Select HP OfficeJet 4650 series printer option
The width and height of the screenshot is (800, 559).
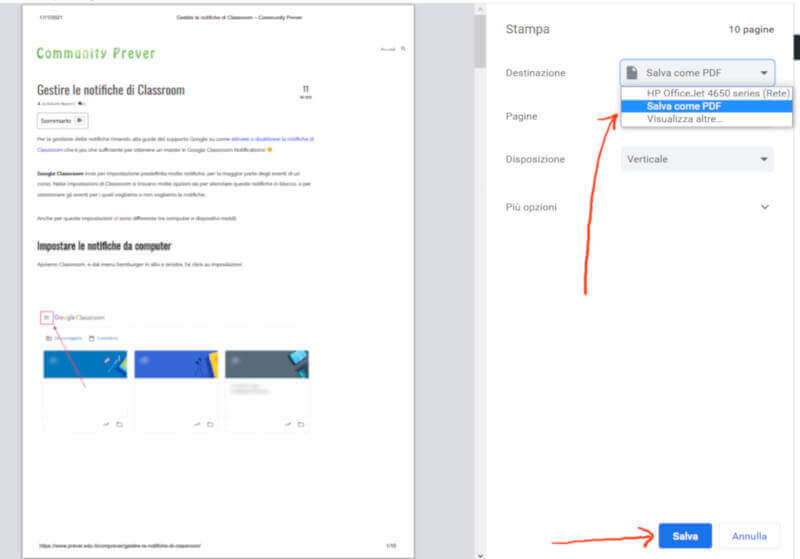point(718,93)
